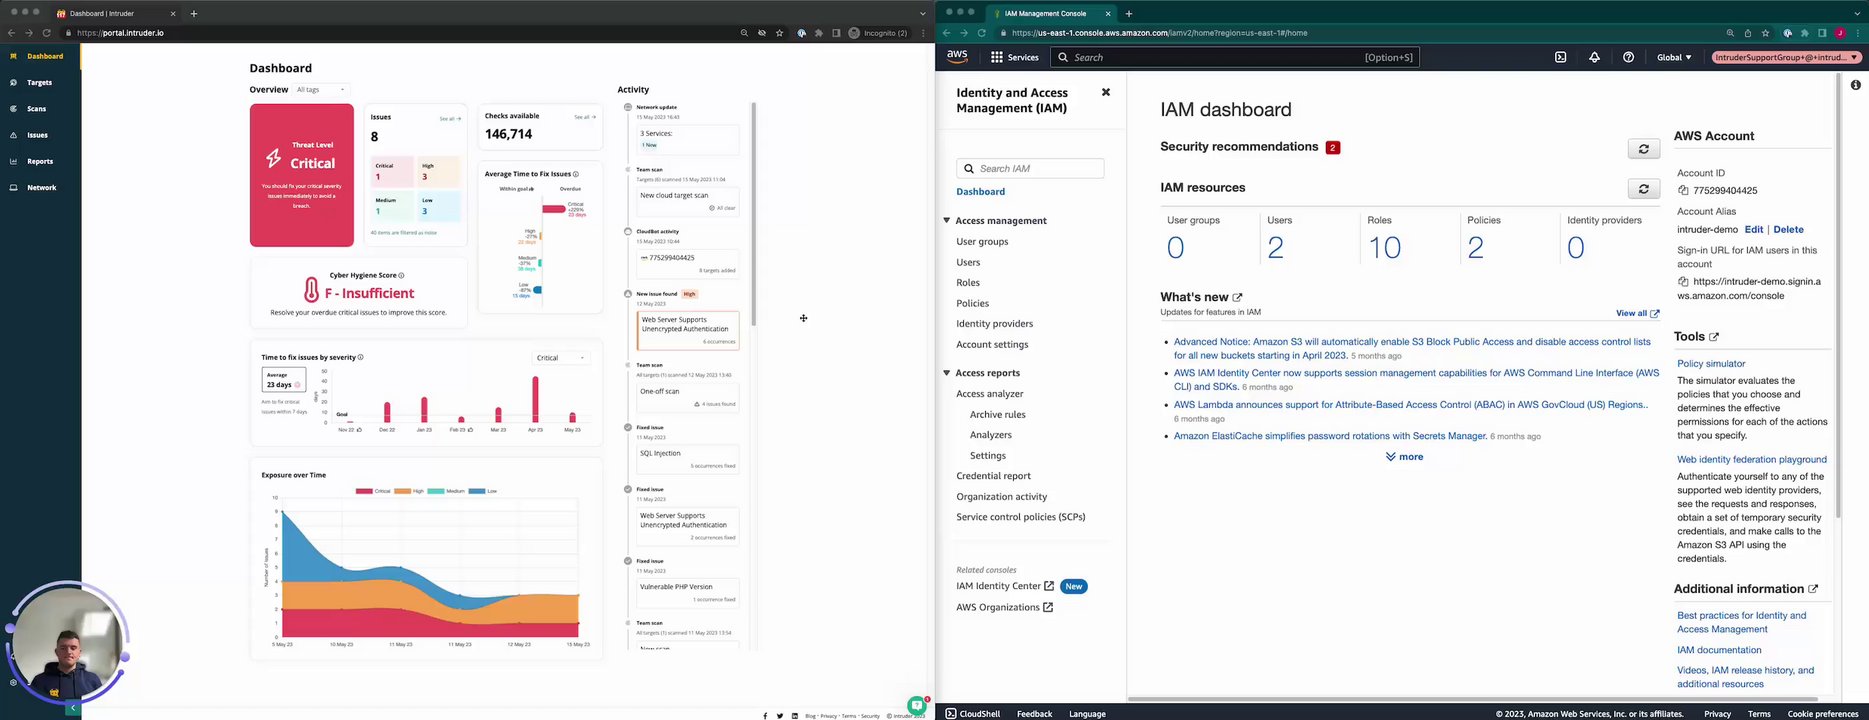Open IntruderSupportGroup account menu
Viewport: 1869px width, 720px height.
coord(1786,57)
